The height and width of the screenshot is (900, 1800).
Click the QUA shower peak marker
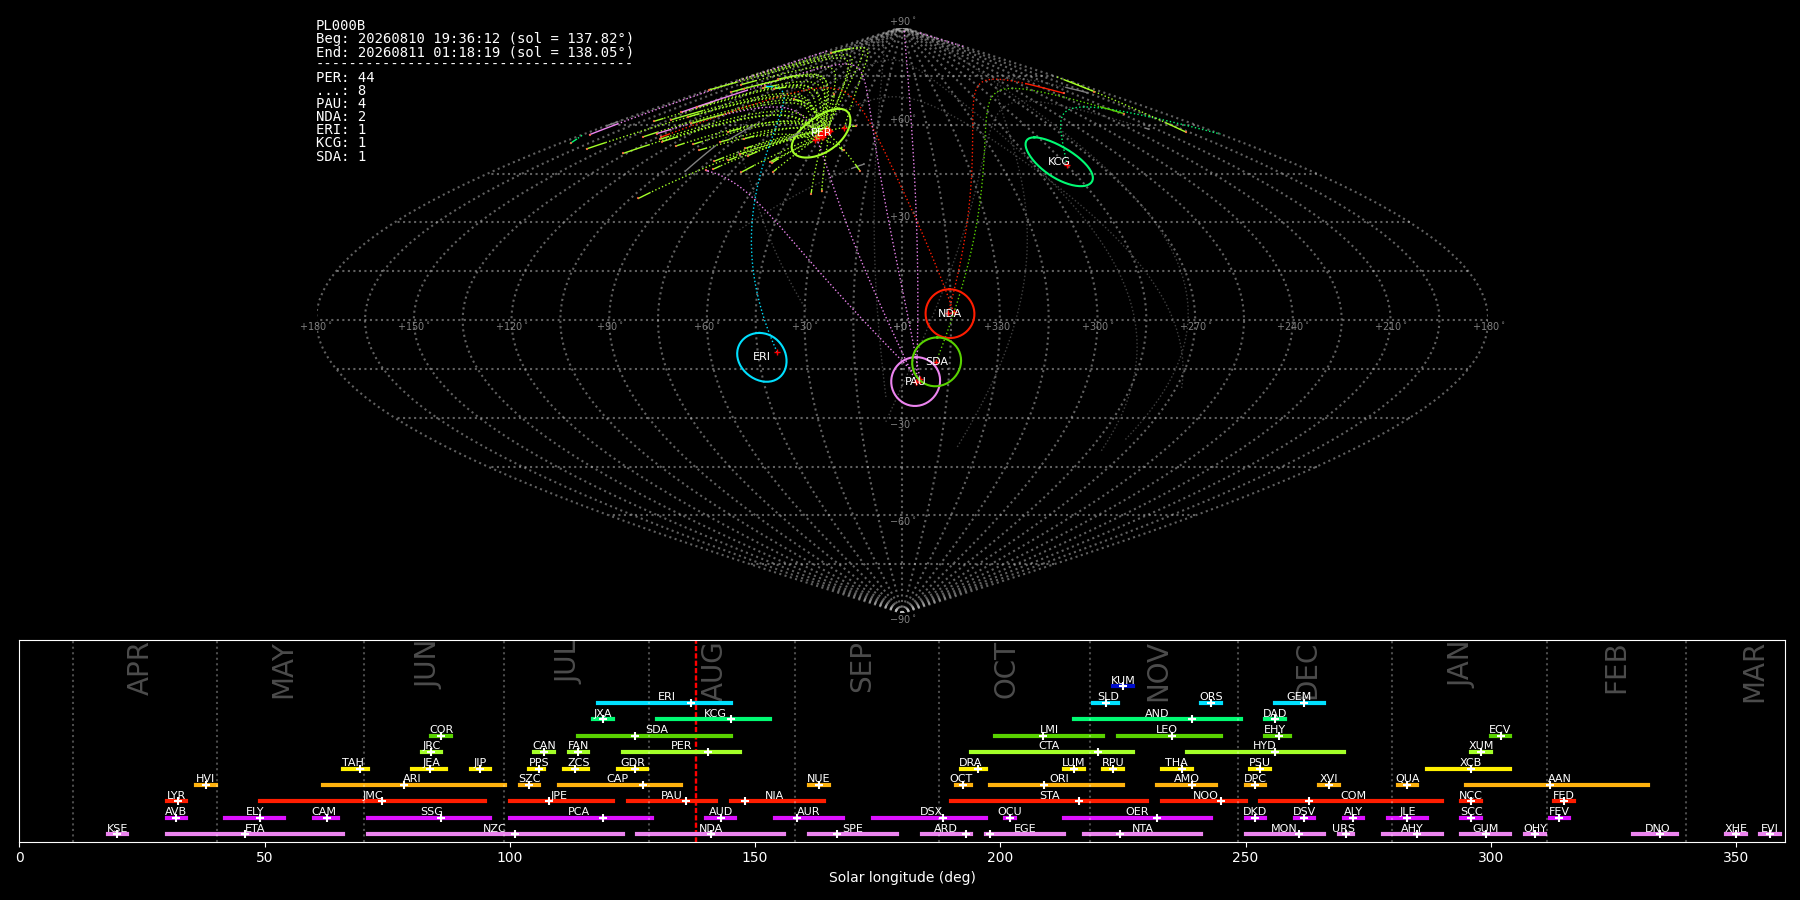click(x=1407, y=785)
